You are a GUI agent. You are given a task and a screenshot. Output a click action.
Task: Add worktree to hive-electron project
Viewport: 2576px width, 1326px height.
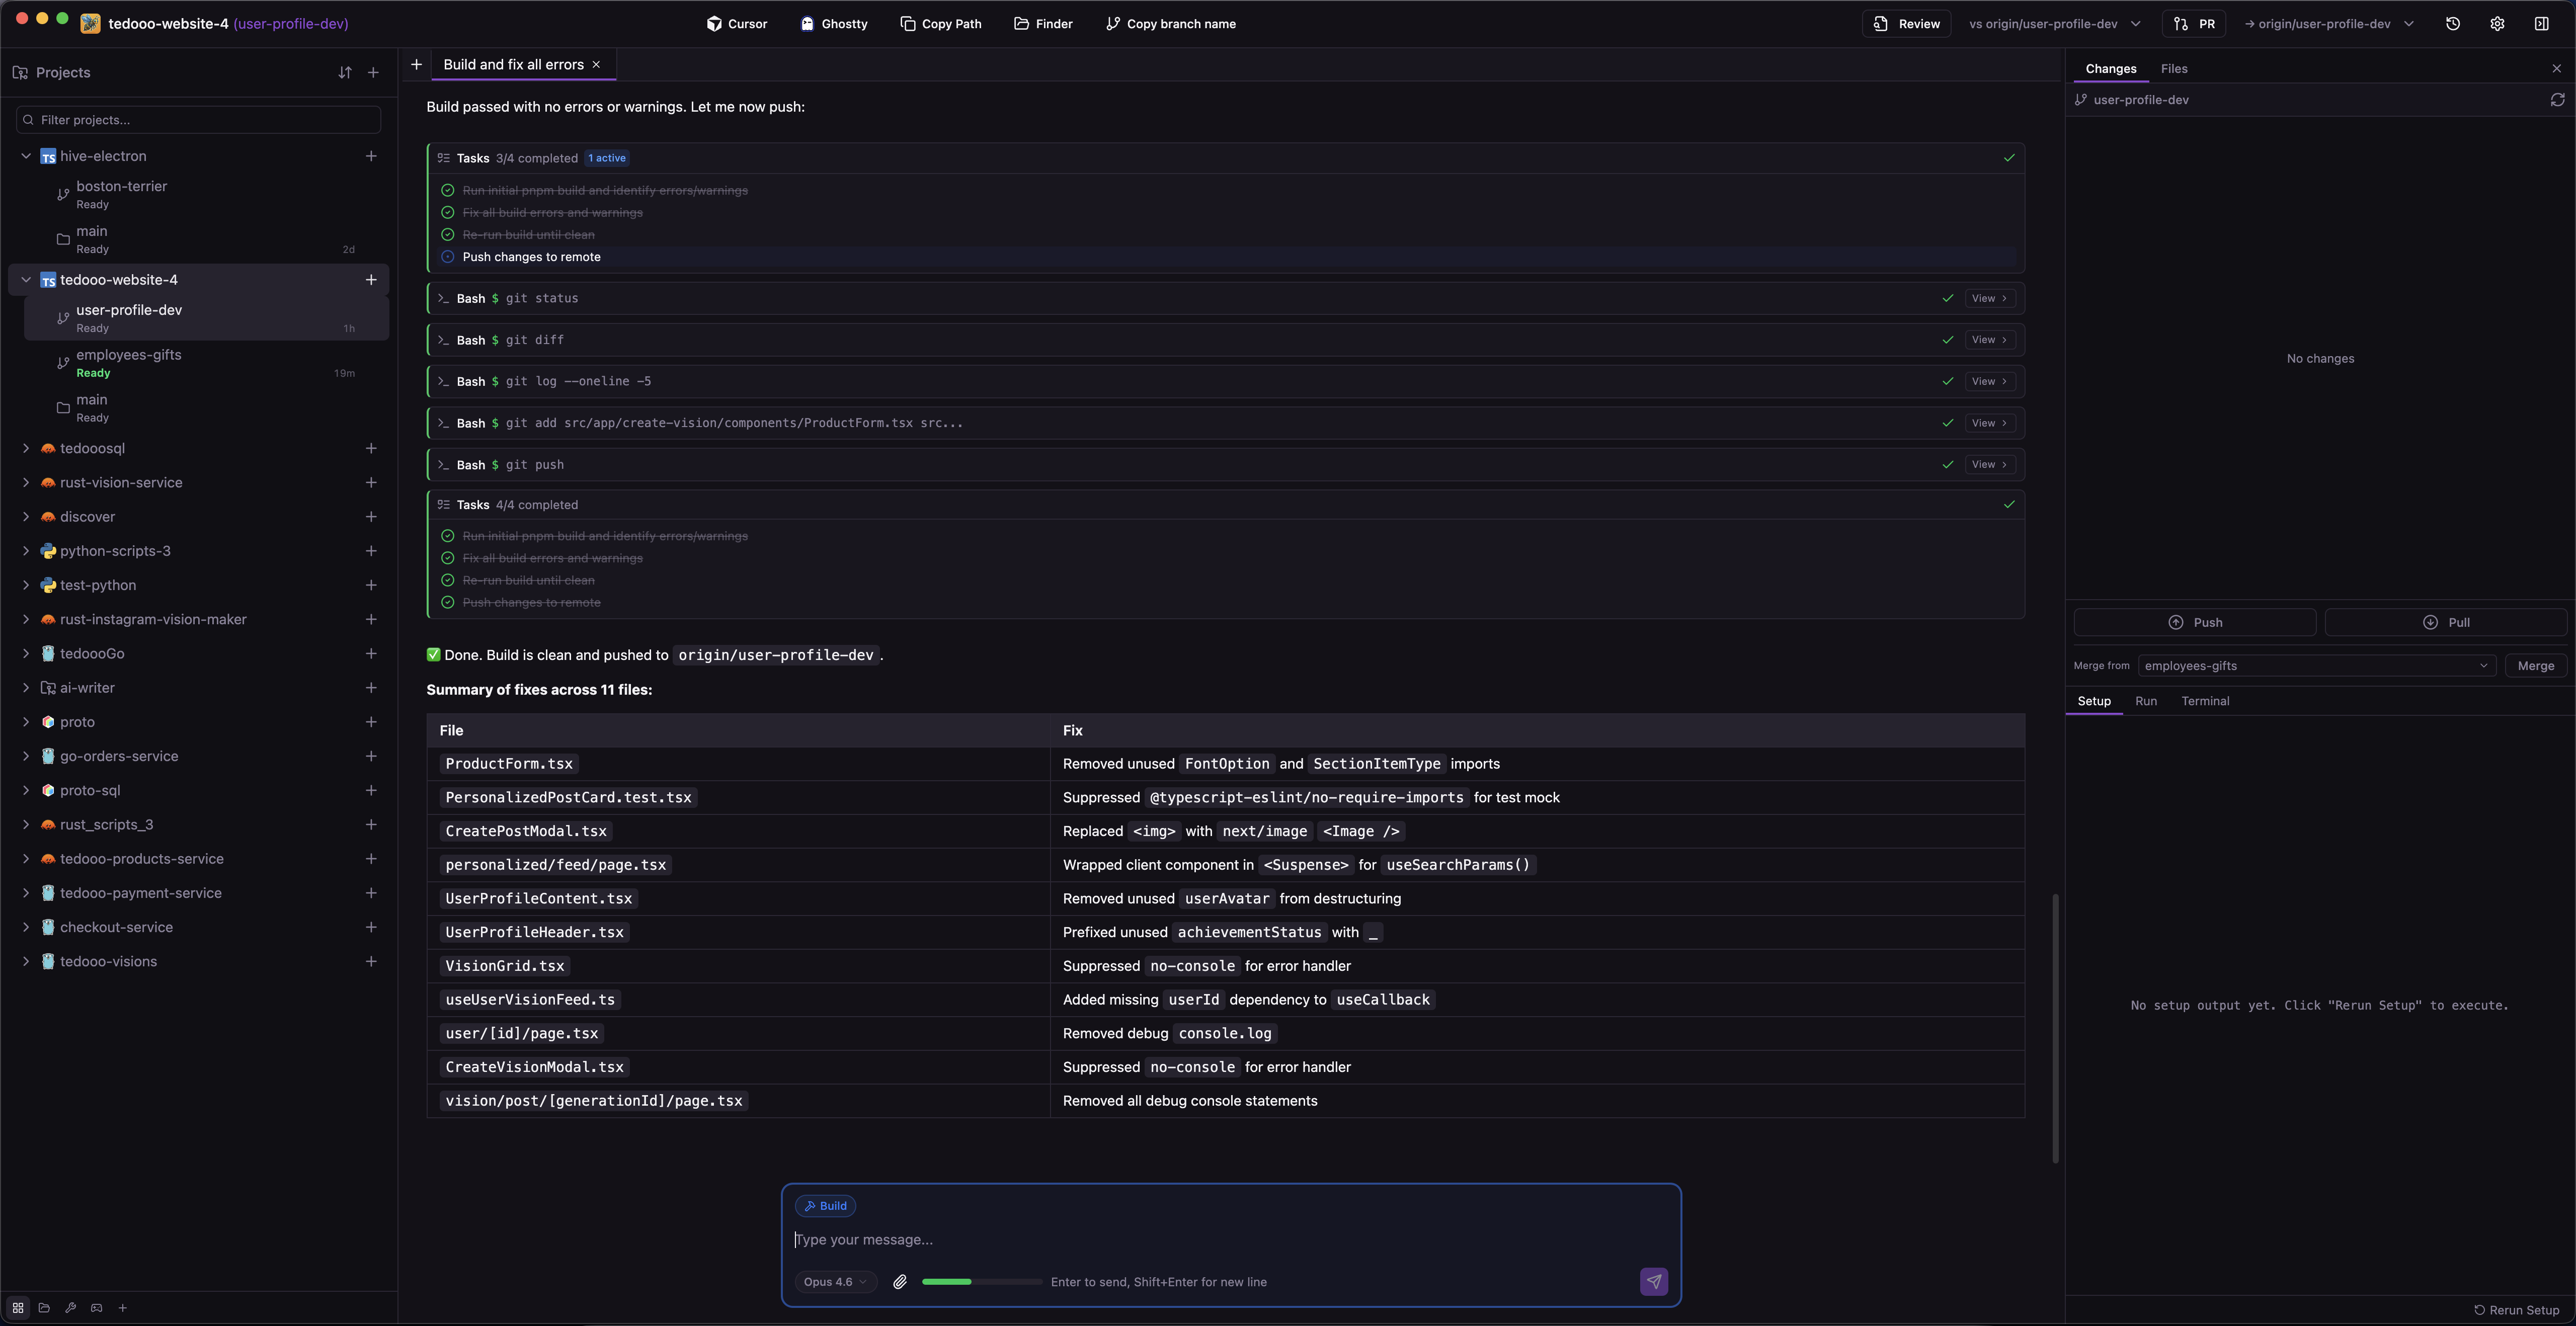(x=371, y=156)
